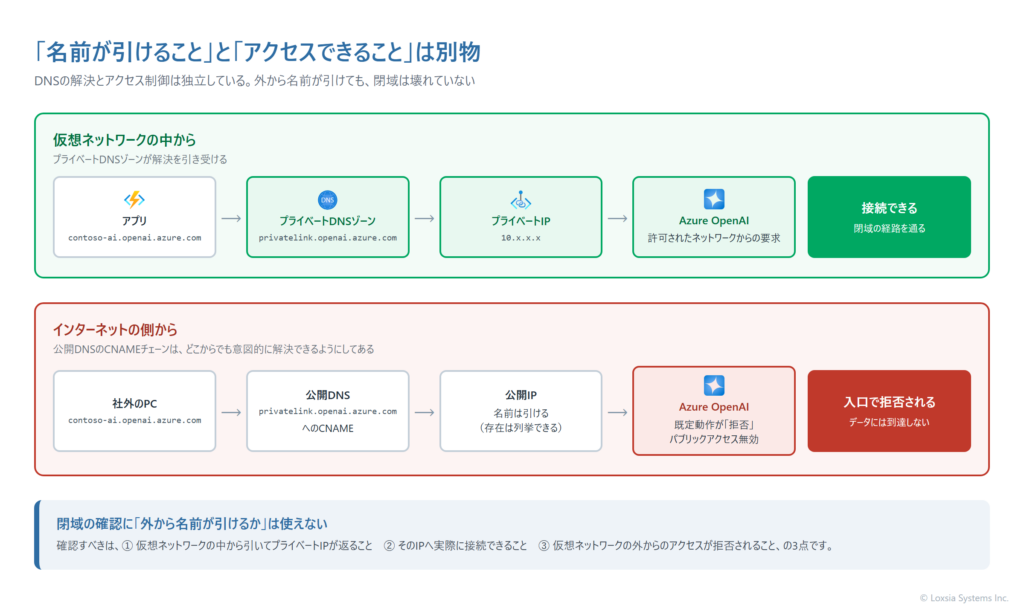
Task: Click the Azure OpenAI icon in the green section
Action: [714, 199]
